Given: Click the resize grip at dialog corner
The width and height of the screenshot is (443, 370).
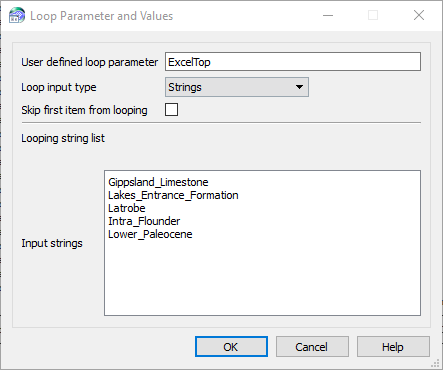Looking at the screenshot, I should click(436, 363).
